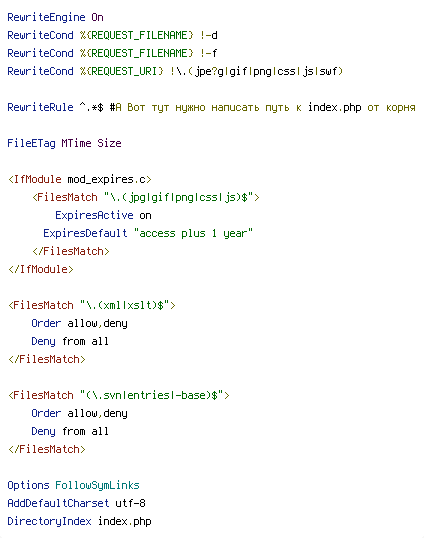Click the FilesMatch tag with xml|xslt pattern
The width and height of the screenshot is (424, 538).
pyautogui.click(x=92, y=305)
